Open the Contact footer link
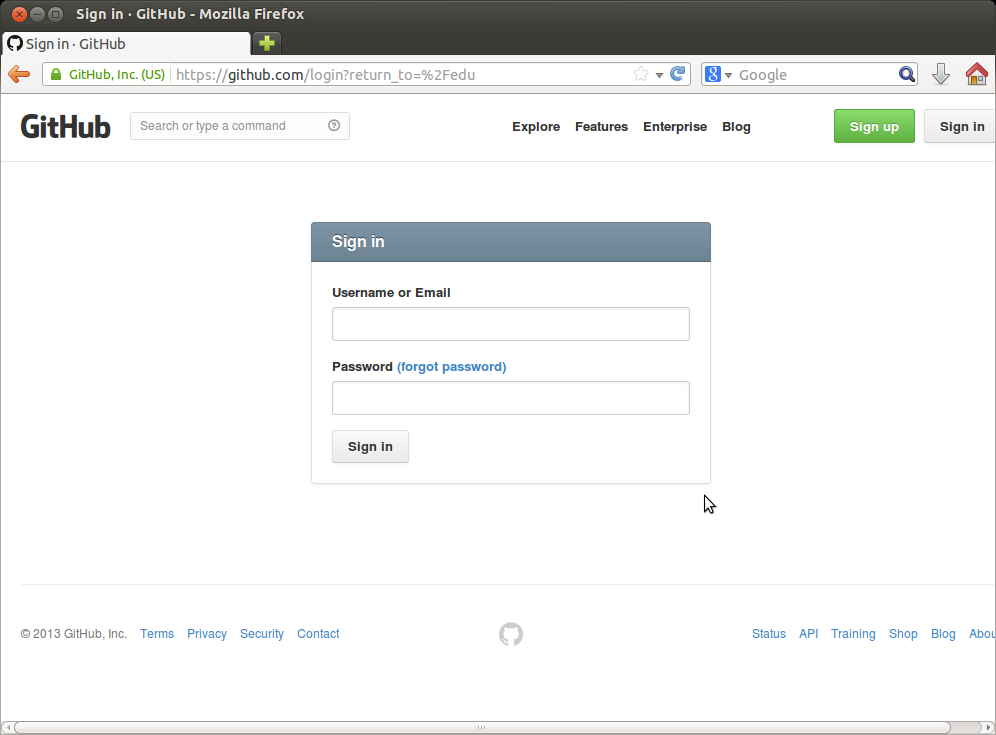Screen dimensions: 996x735 coord(318,633)
